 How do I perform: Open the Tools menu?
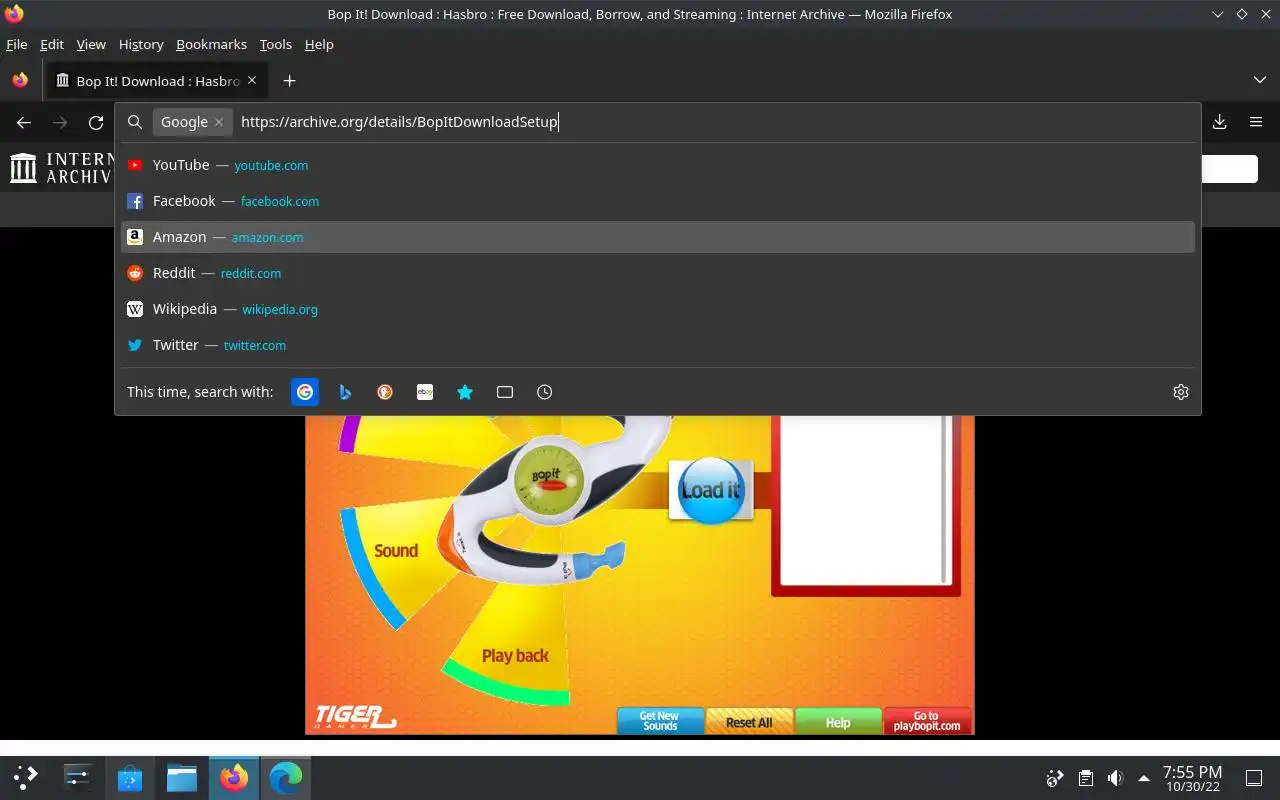(275, 44)
